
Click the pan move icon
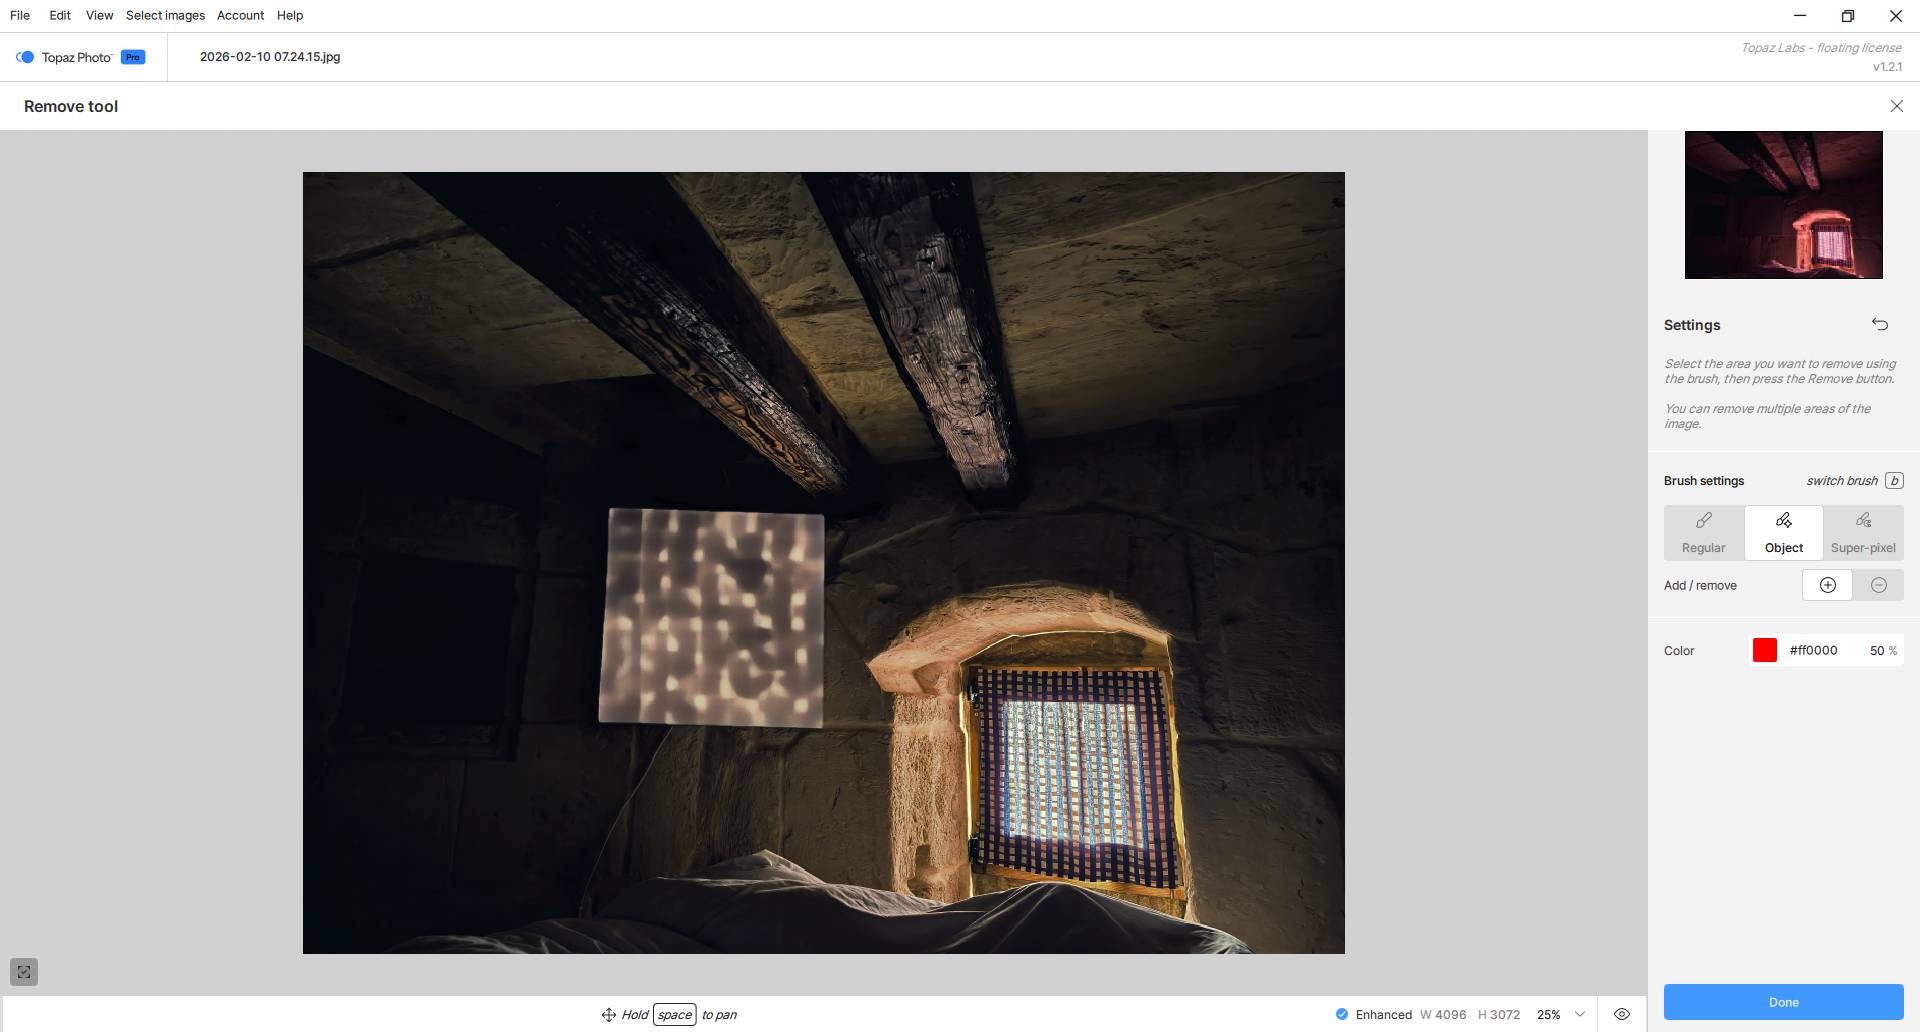[x=608, y=1015]
